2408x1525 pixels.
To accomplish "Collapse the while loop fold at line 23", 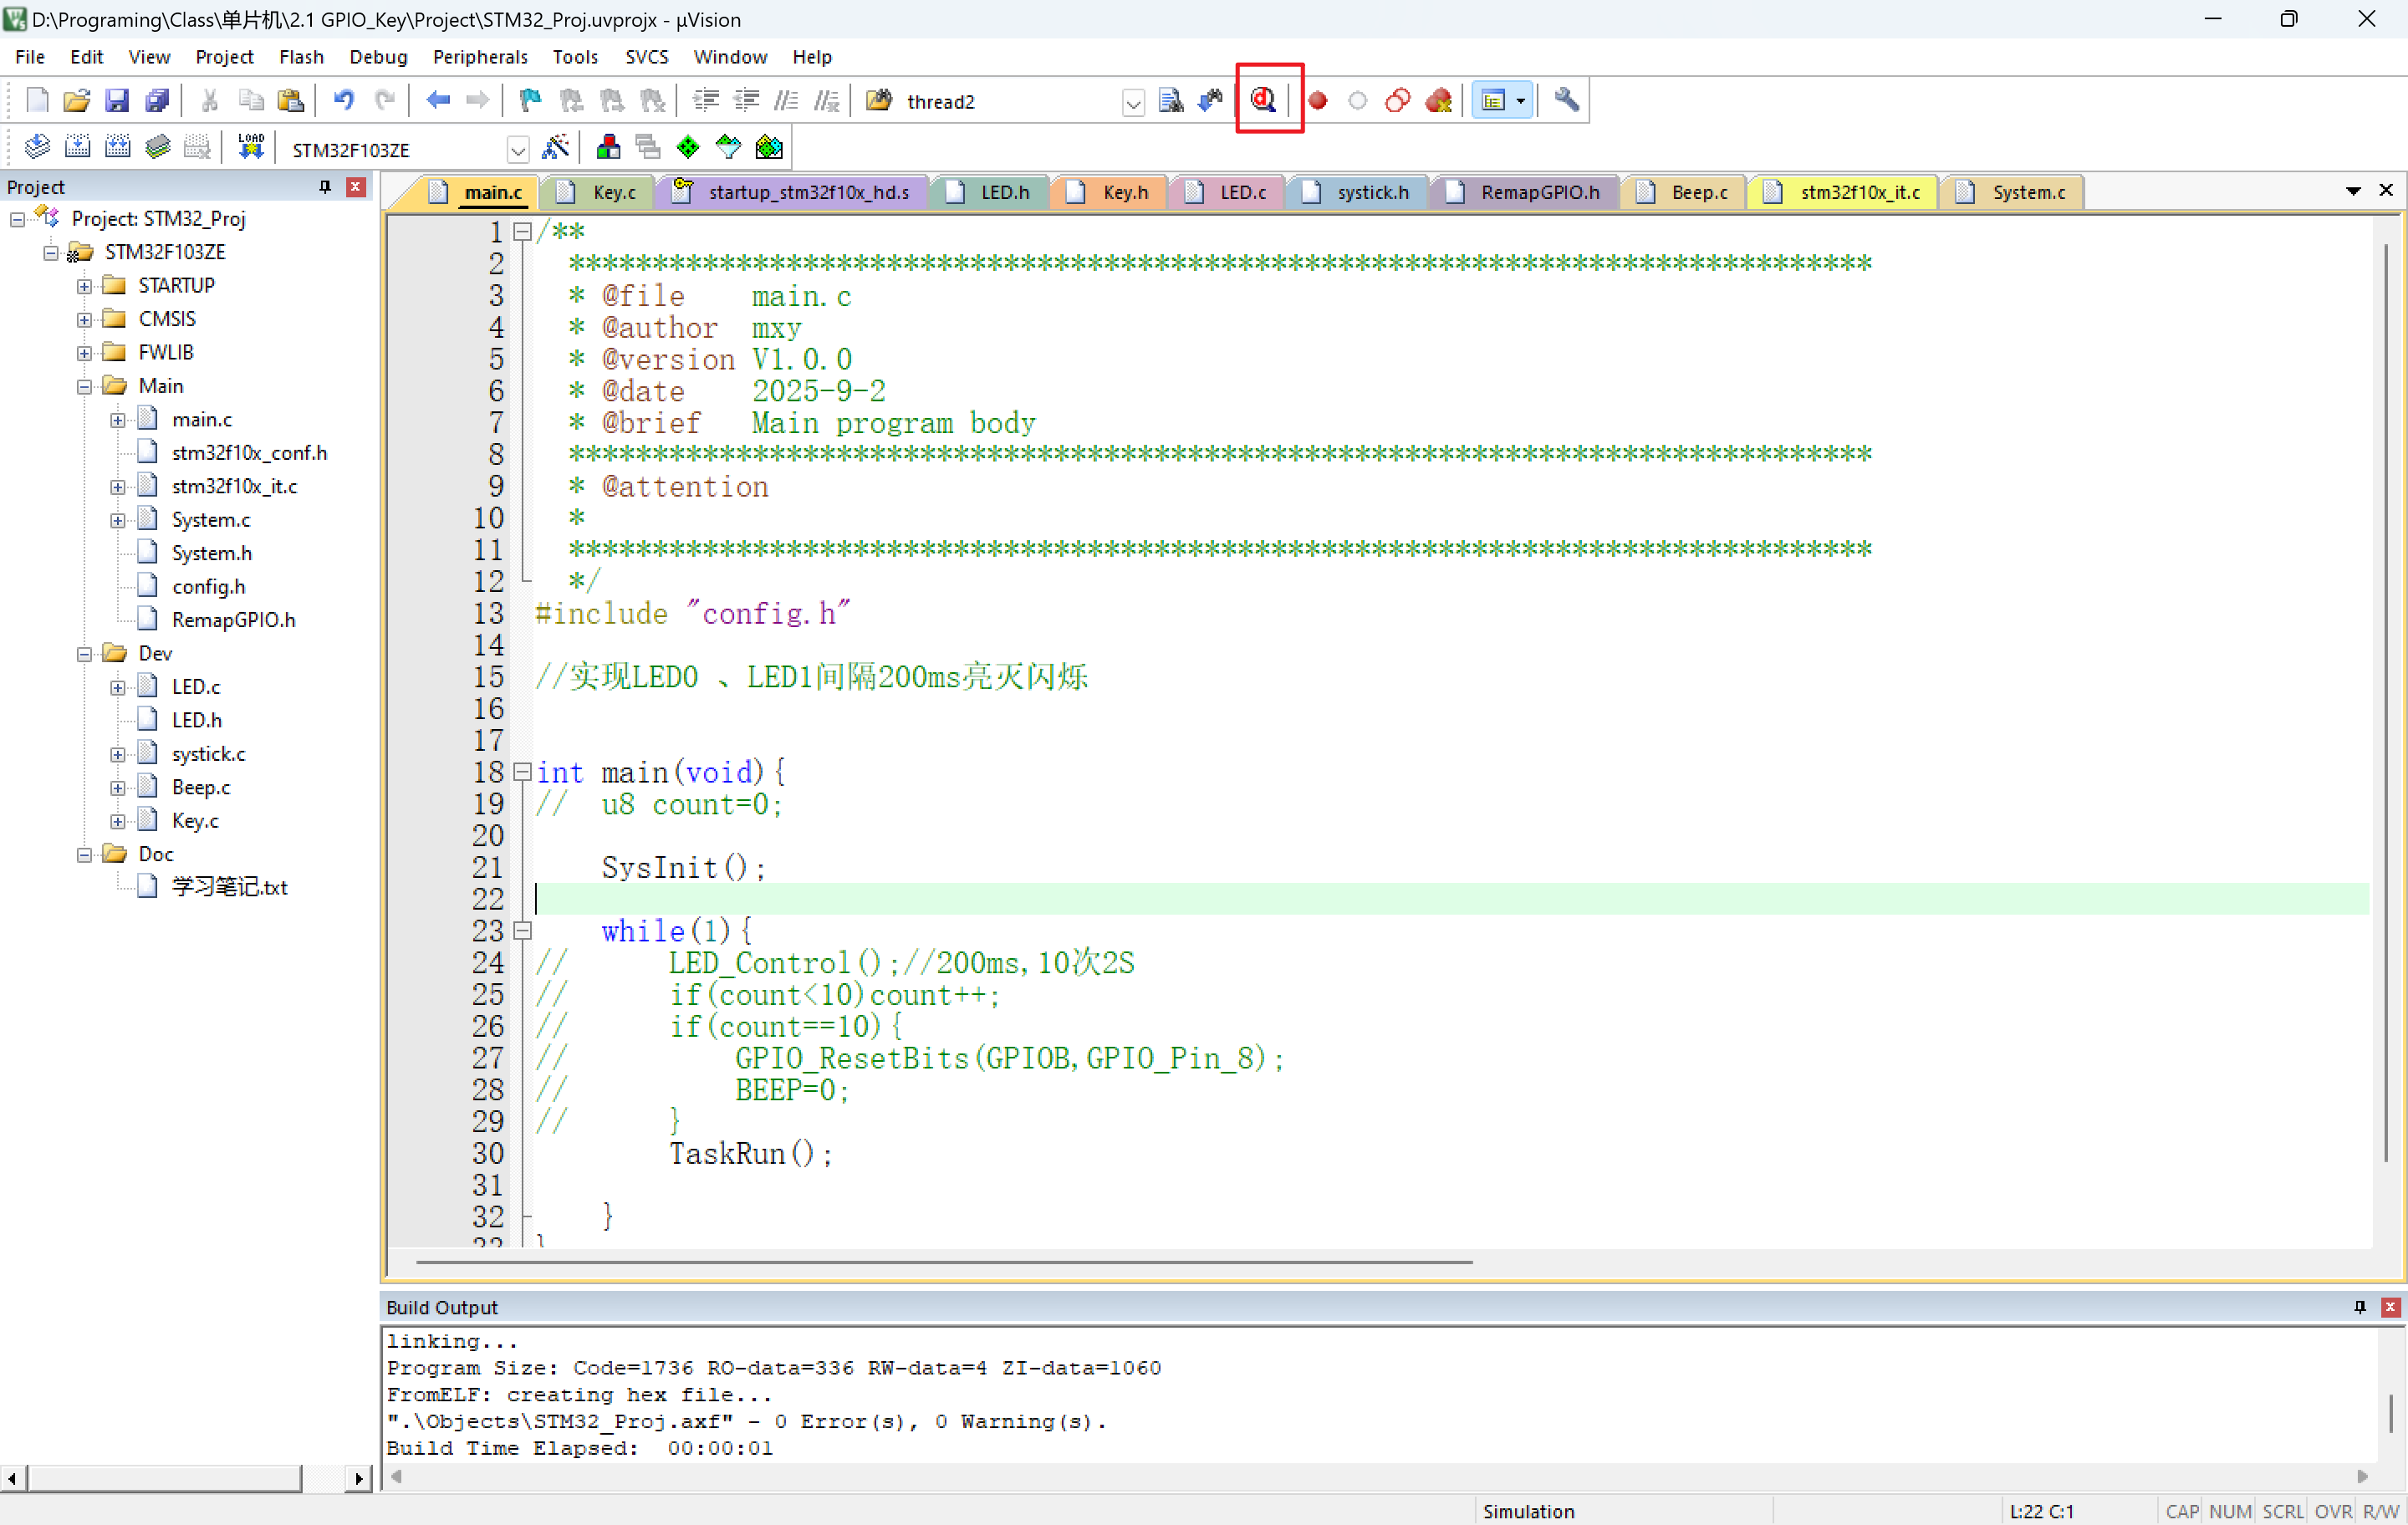I will click(x=522, y=931).
